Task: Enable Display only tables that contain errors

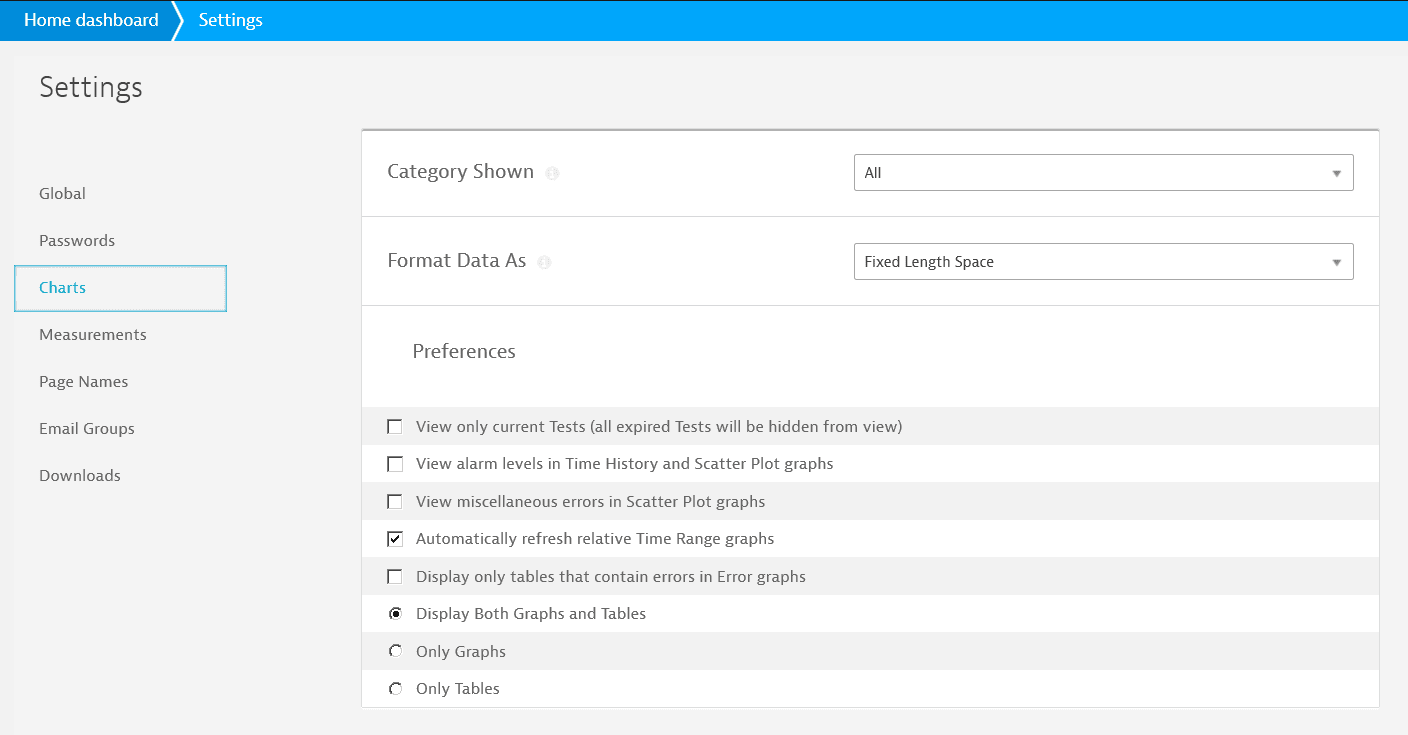Action: click(x=395, y=577)
